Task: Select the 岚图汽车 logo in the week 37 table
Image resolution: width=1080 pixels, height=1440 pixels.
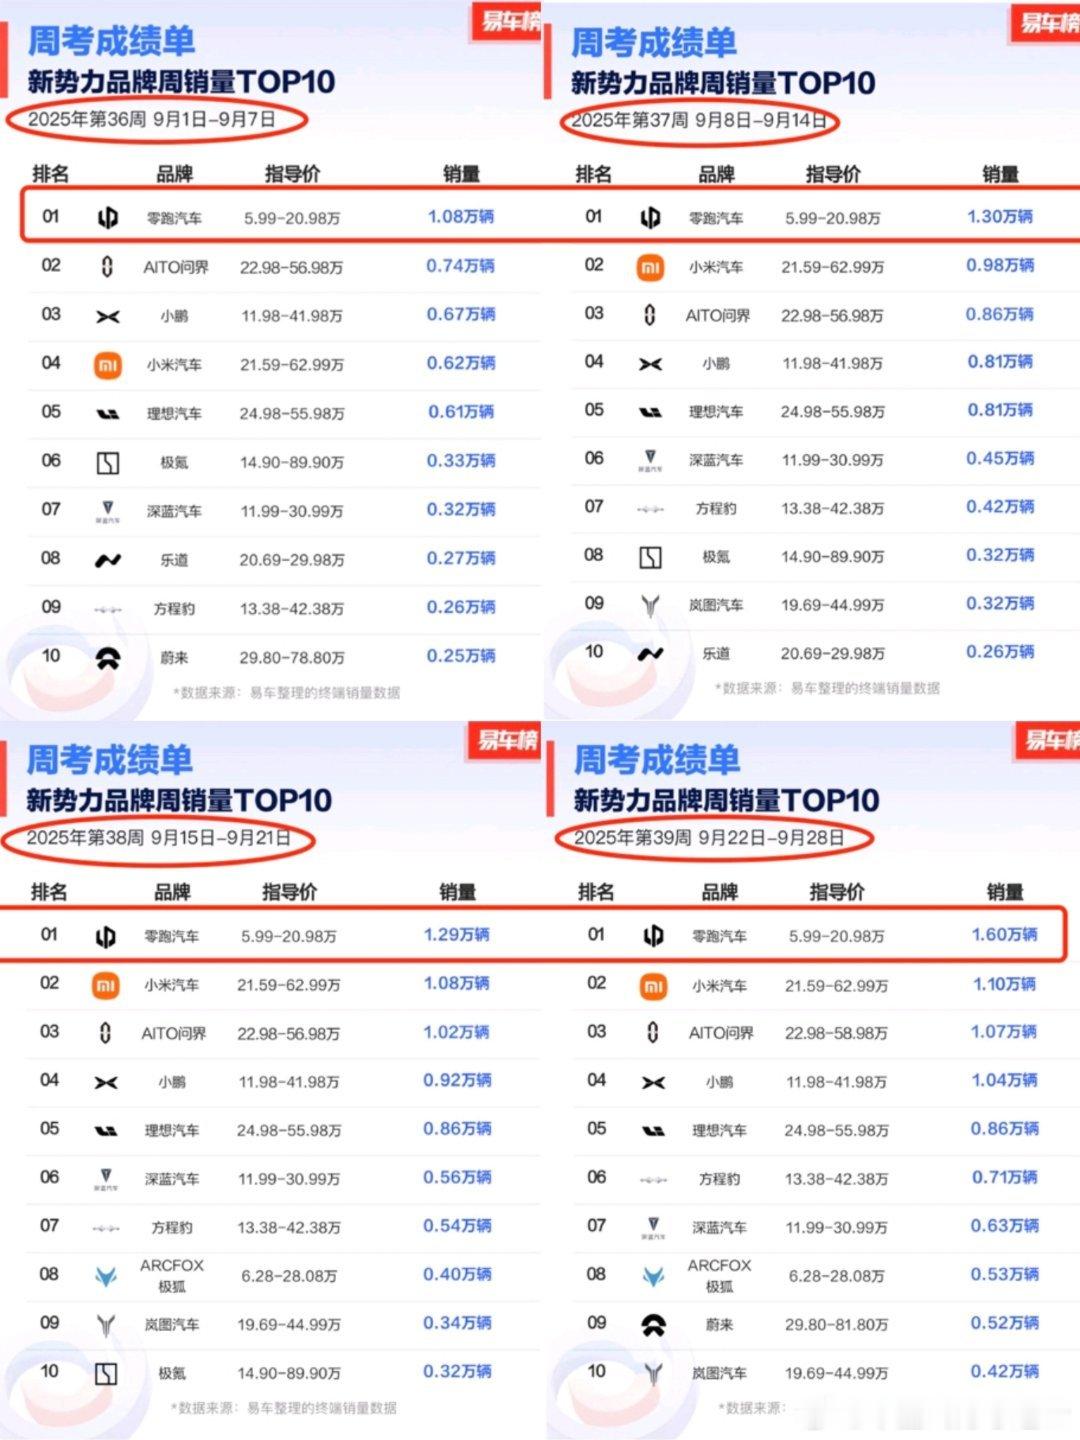Action: 650,605
